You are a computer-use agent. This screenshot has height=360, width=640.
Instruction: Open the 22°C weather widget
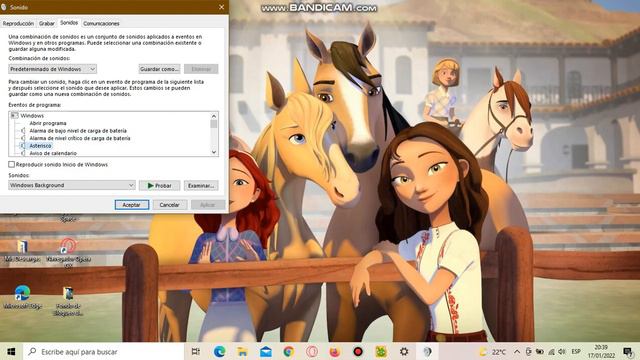[493, 351]
